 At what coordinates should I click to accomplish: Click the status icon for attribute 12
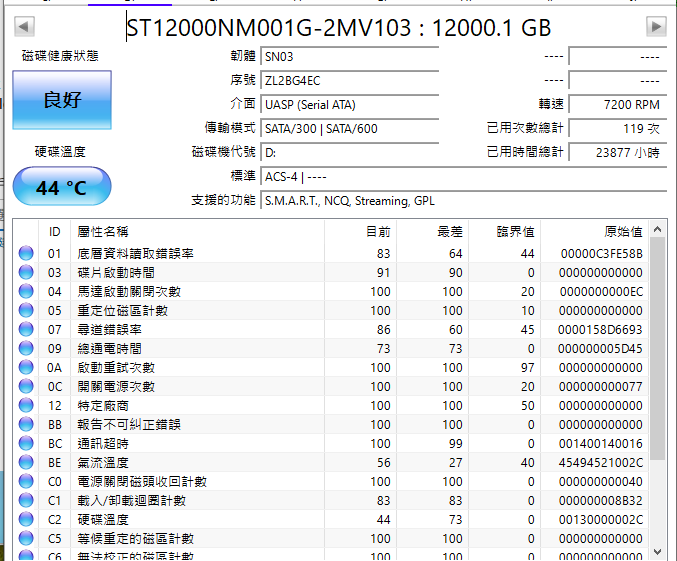coord(26,405)
